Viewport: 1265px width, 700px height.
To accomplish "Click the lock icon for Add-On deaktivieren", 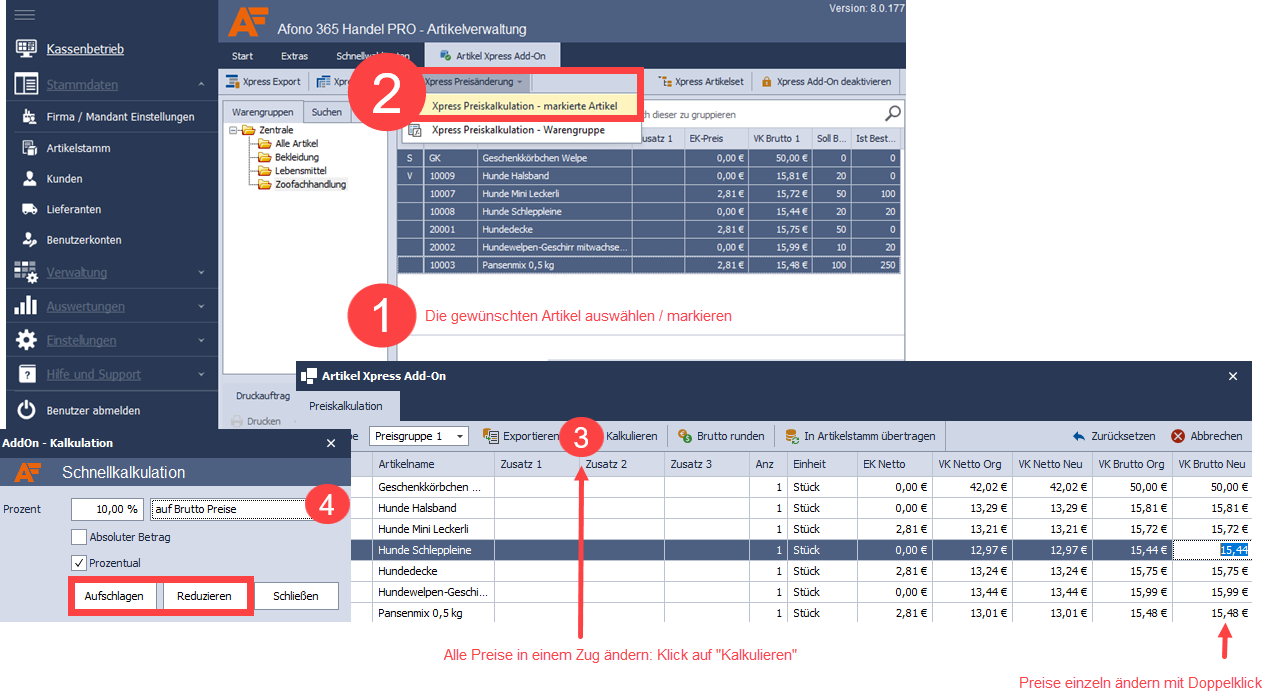I will tap(767, 82).
